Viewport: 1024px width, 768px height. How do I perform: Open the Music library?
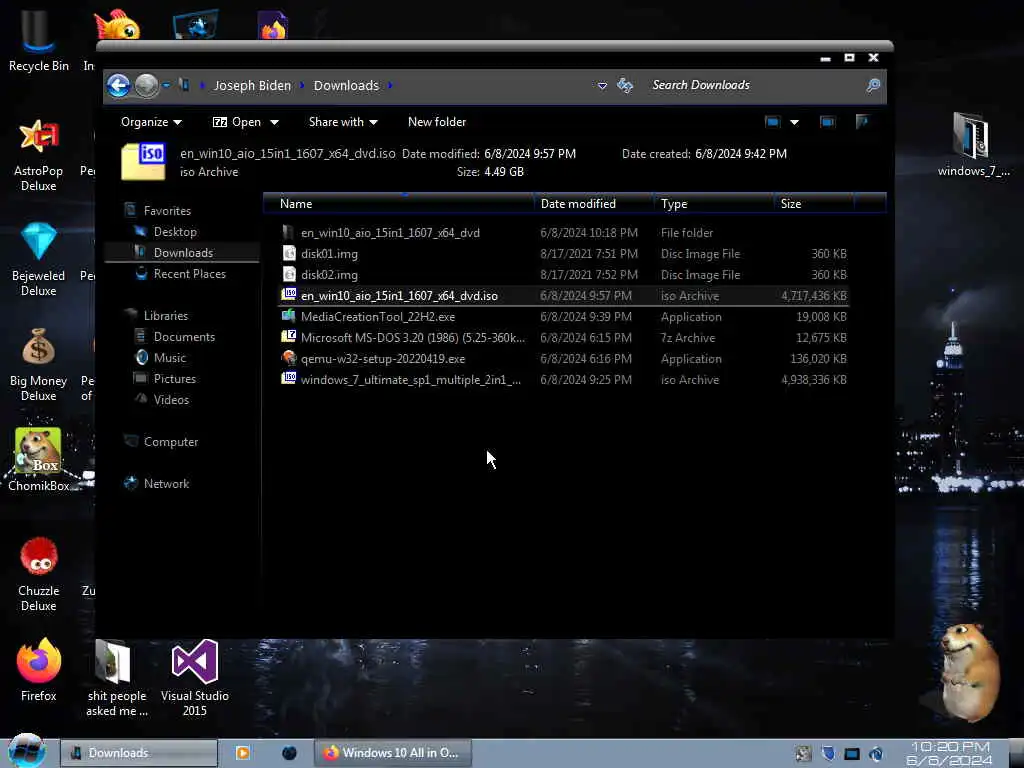tap(169, 357)
